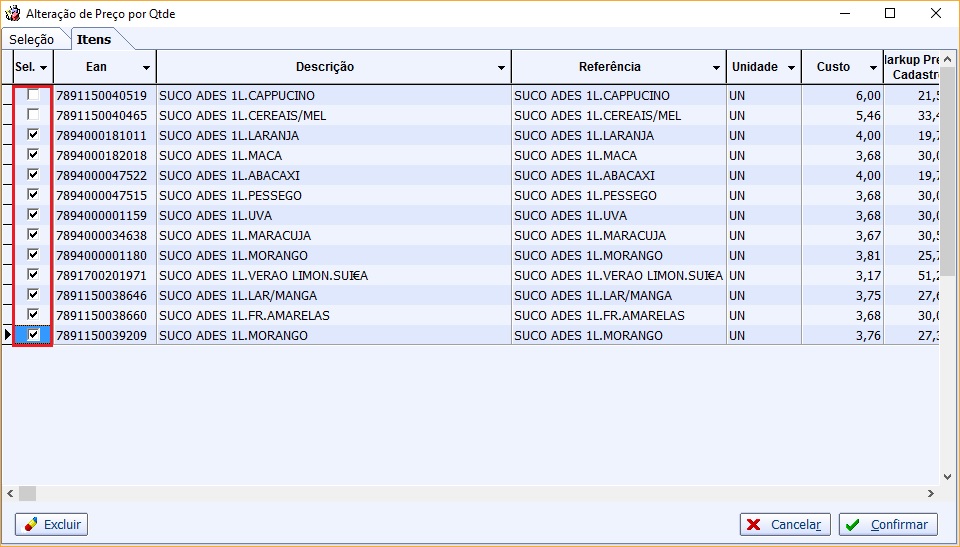Click the vertical scrollbar down arrow
This screenshot has height=547, width=960.
coord(947,477)
